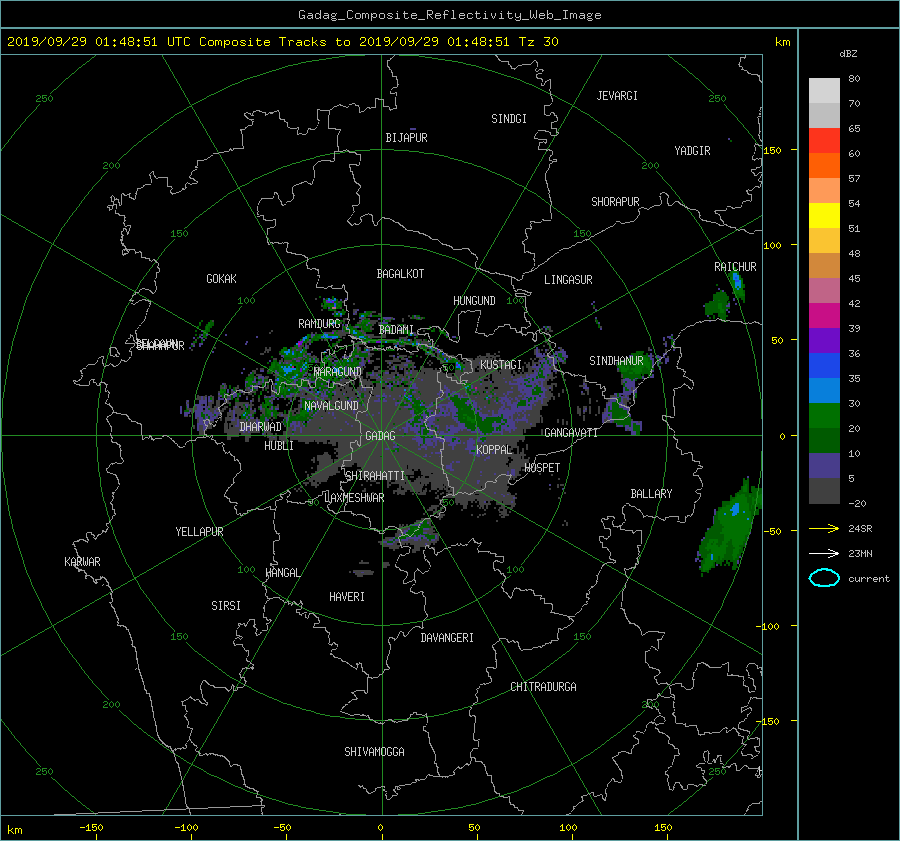Click the UTC timestamp header text
The height and width of the screenshot is (841, 900).
pyautogui.click(x=282, y=42)
